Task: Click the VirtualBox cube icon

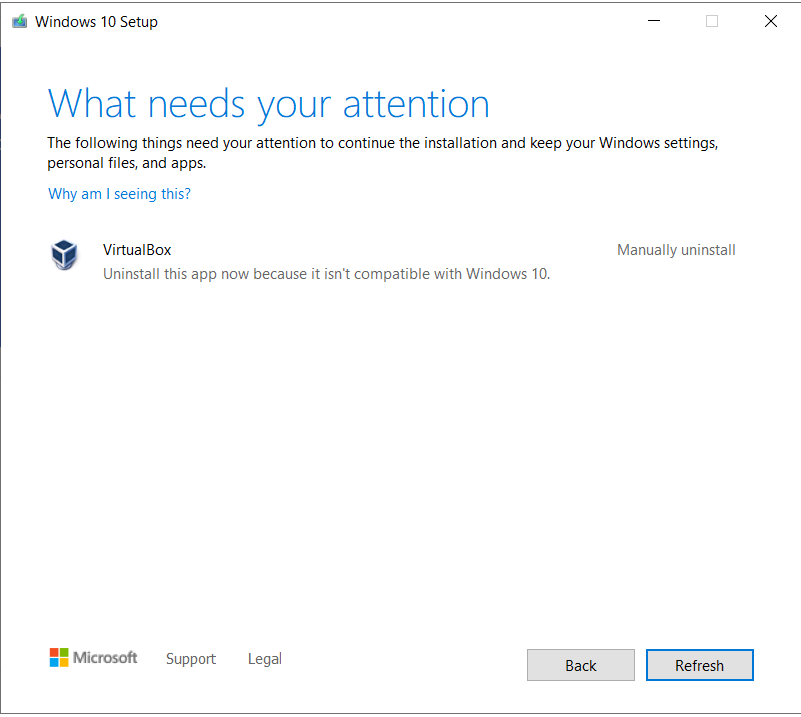Action: 64,255
